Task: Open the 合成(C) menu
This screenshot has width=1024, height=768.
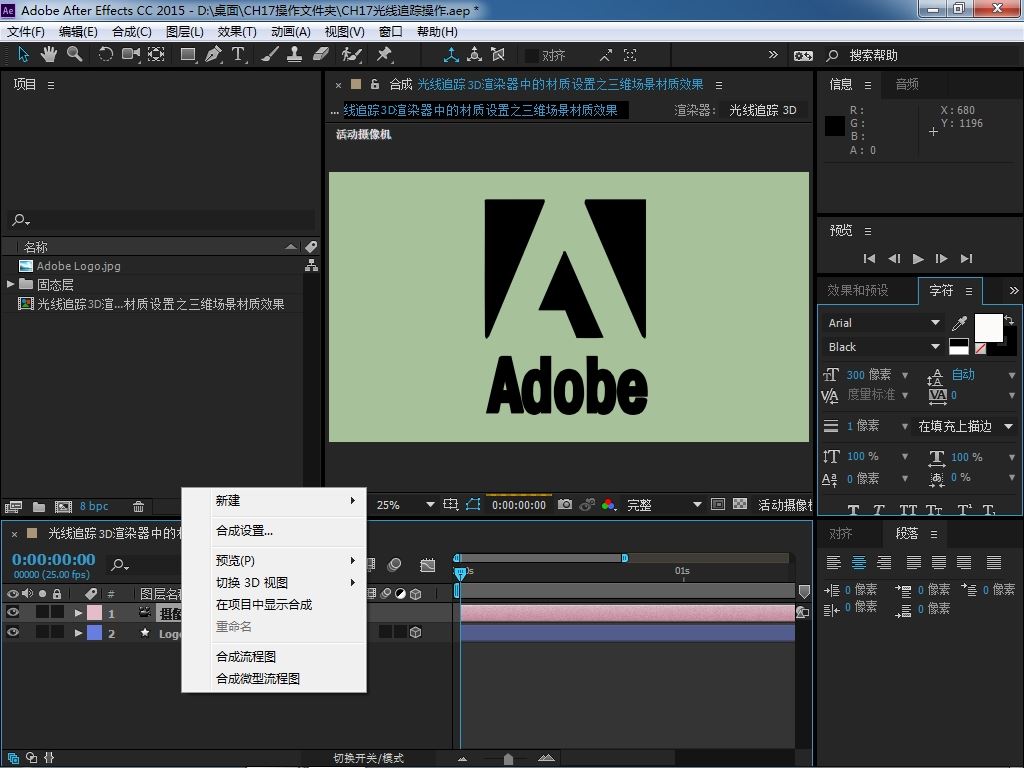Action: coord(131,31)
